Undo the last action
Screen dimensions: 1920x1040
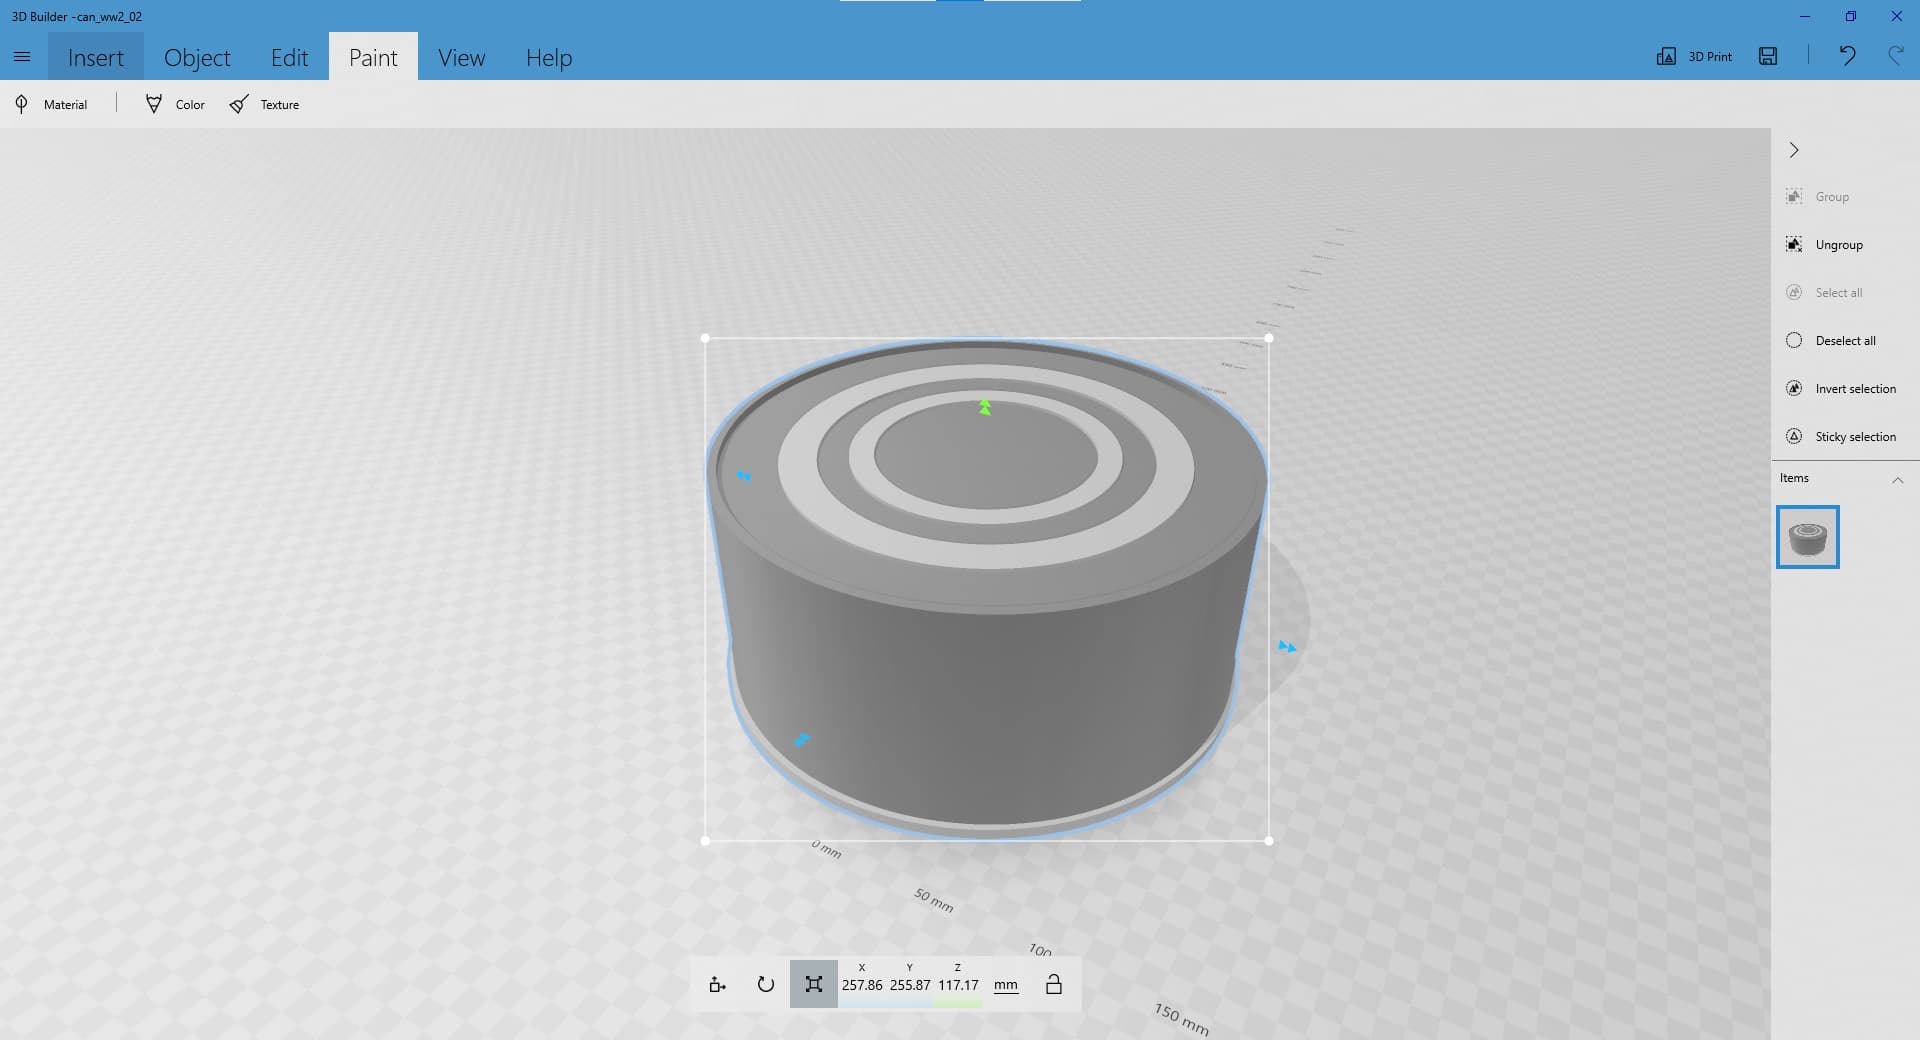pyautogui.click(x=1847, y=56)
